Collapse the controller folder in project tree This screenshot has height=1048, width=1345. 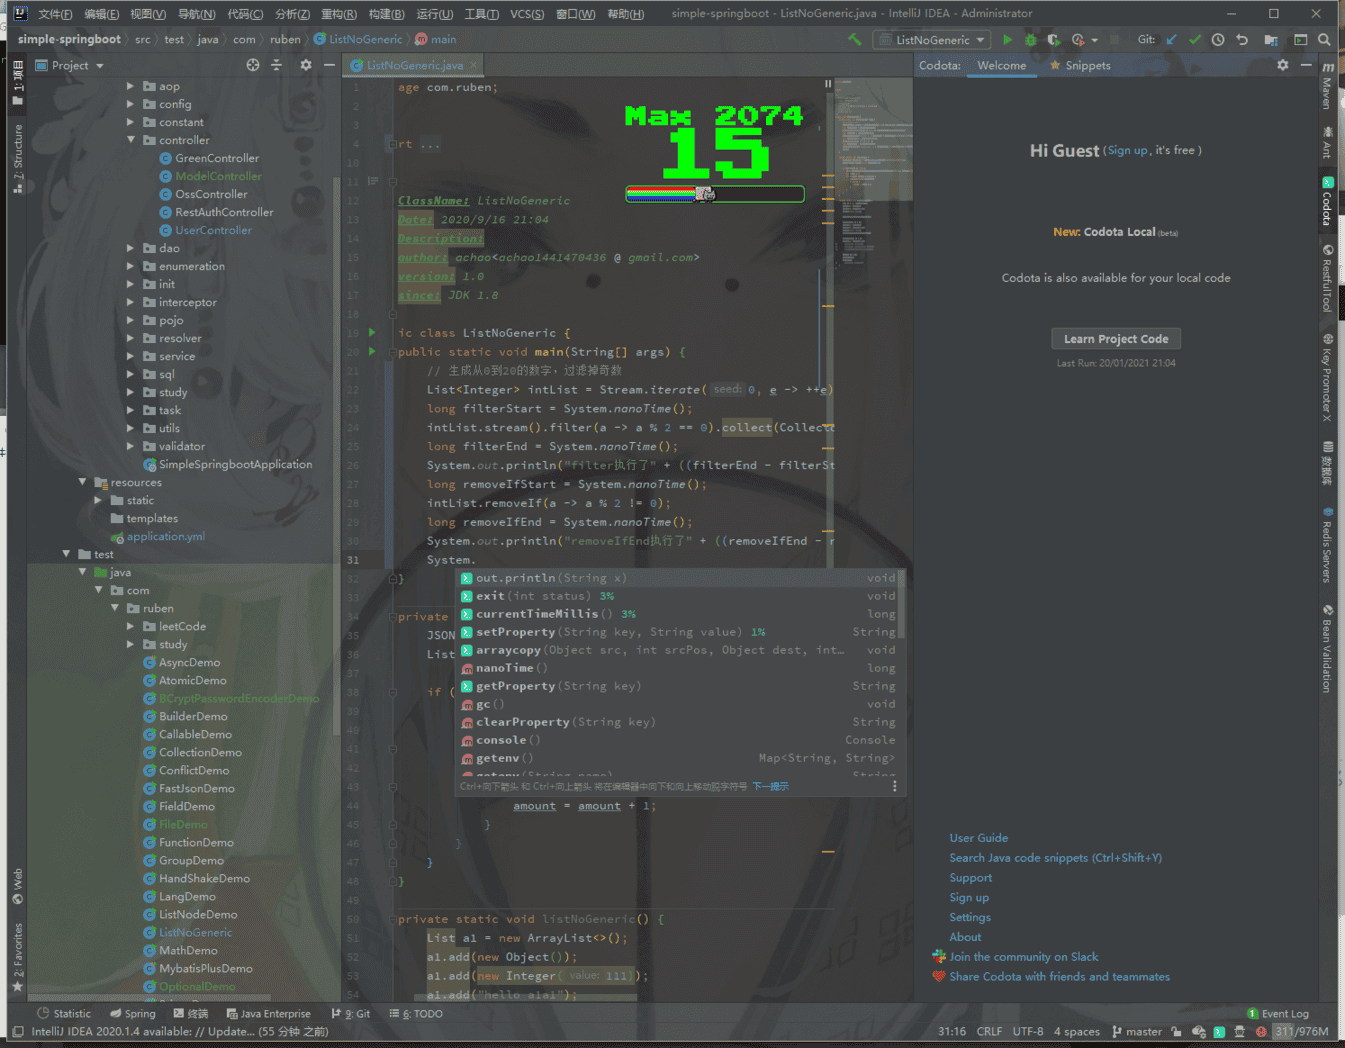click(131, 140)
